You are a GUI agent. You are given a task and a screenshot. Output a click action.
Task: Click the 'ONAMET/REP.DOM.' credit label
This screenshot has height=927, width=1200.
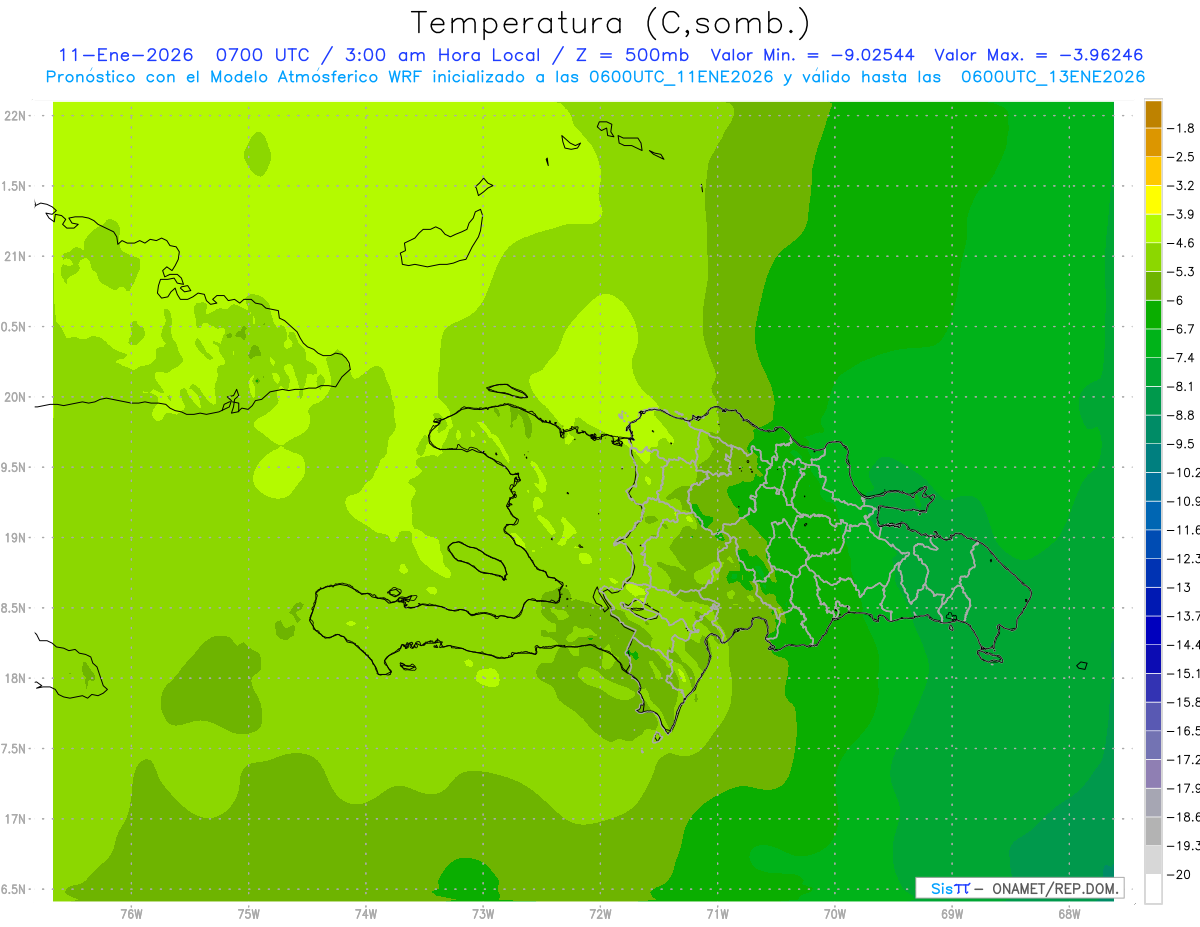point(1056,888)
